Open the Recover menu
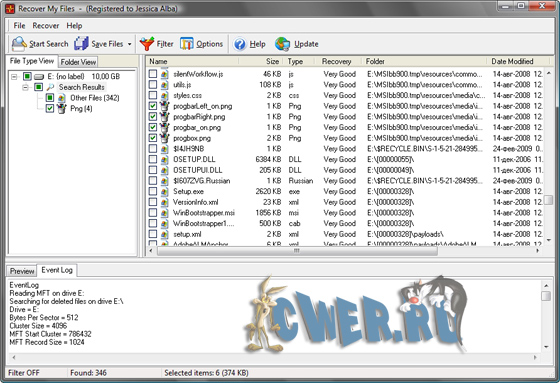Image resolution: width=560 pixels, height=383 pixels. 45,26
